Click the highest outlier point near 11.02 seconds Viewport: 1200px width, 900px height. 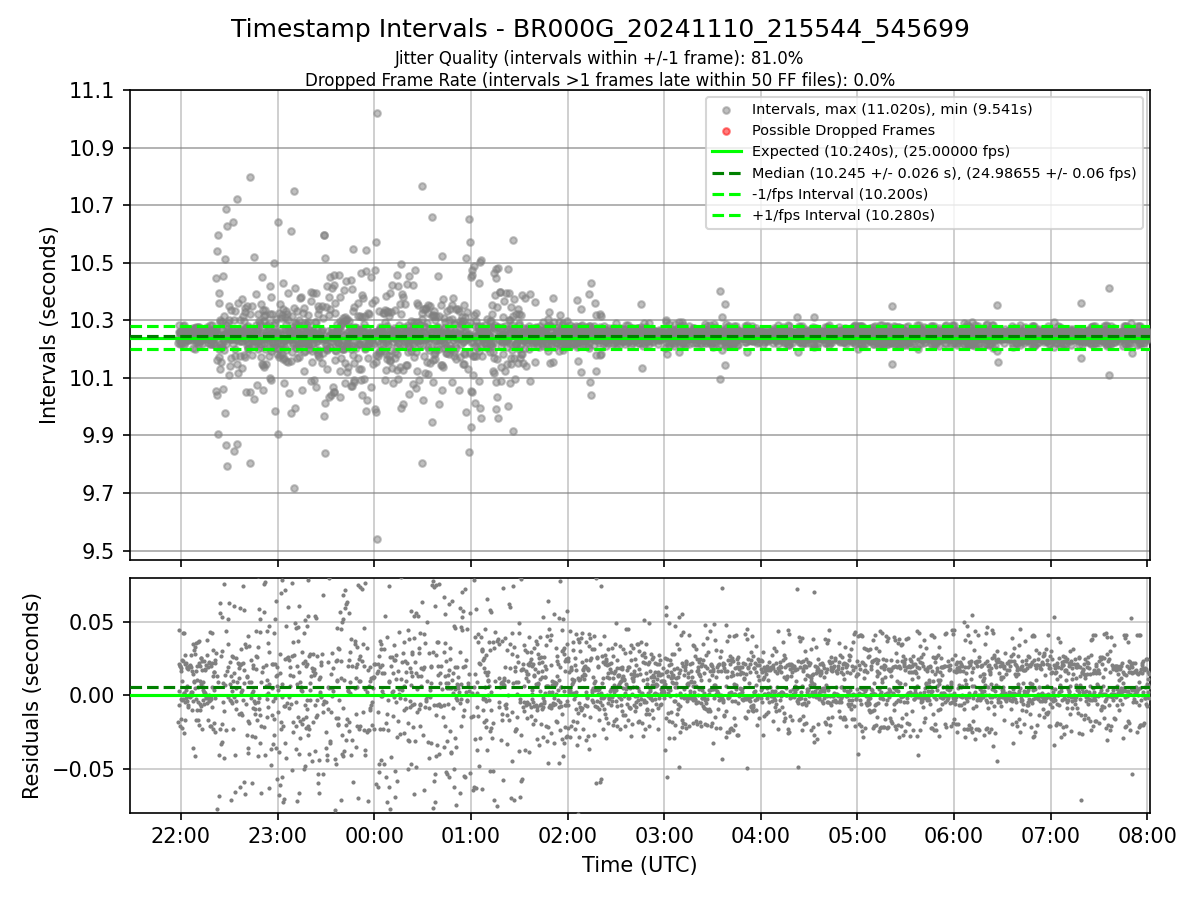[377, 113]
